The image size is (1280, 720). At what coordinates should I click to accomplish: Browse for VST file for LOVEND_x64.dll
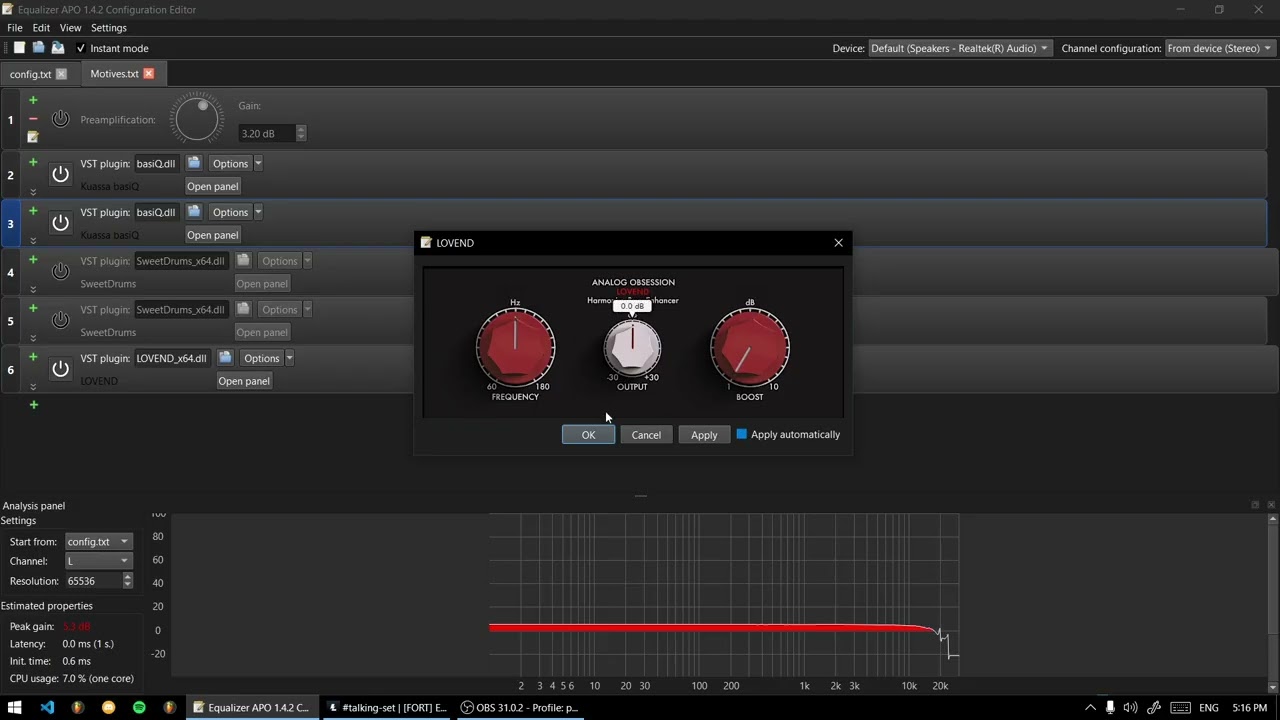tap(225, 358)
